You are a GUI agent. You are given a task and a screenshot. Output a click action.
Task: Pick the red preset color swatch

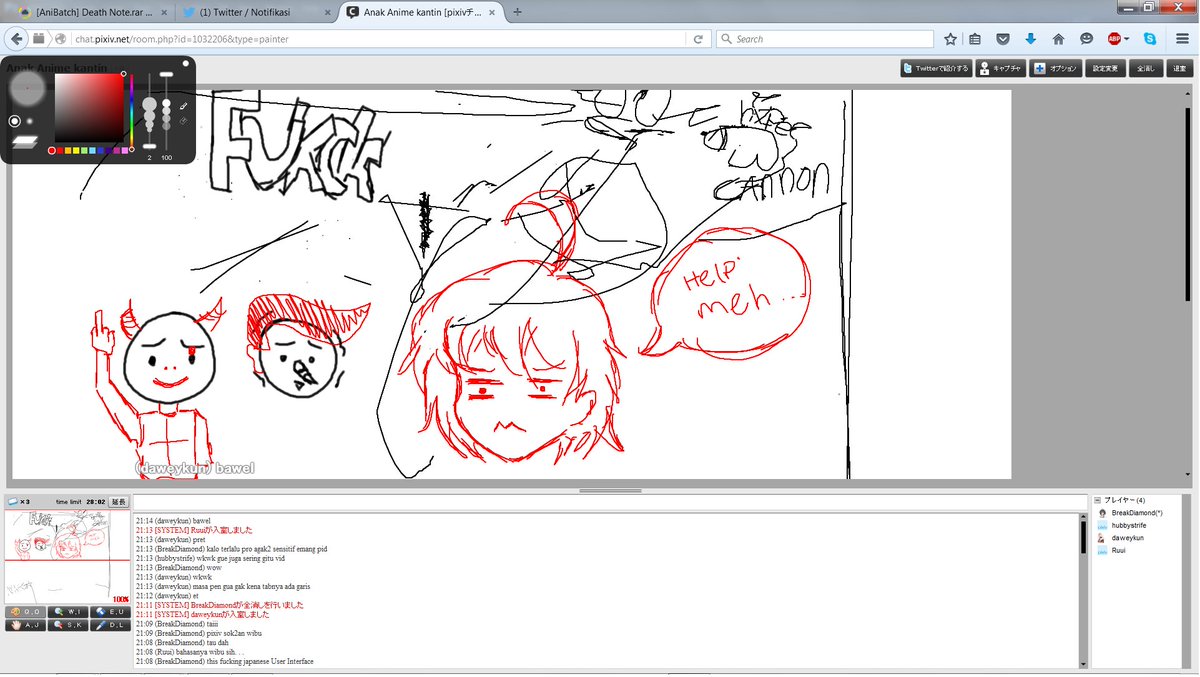(x=60, y=151)
